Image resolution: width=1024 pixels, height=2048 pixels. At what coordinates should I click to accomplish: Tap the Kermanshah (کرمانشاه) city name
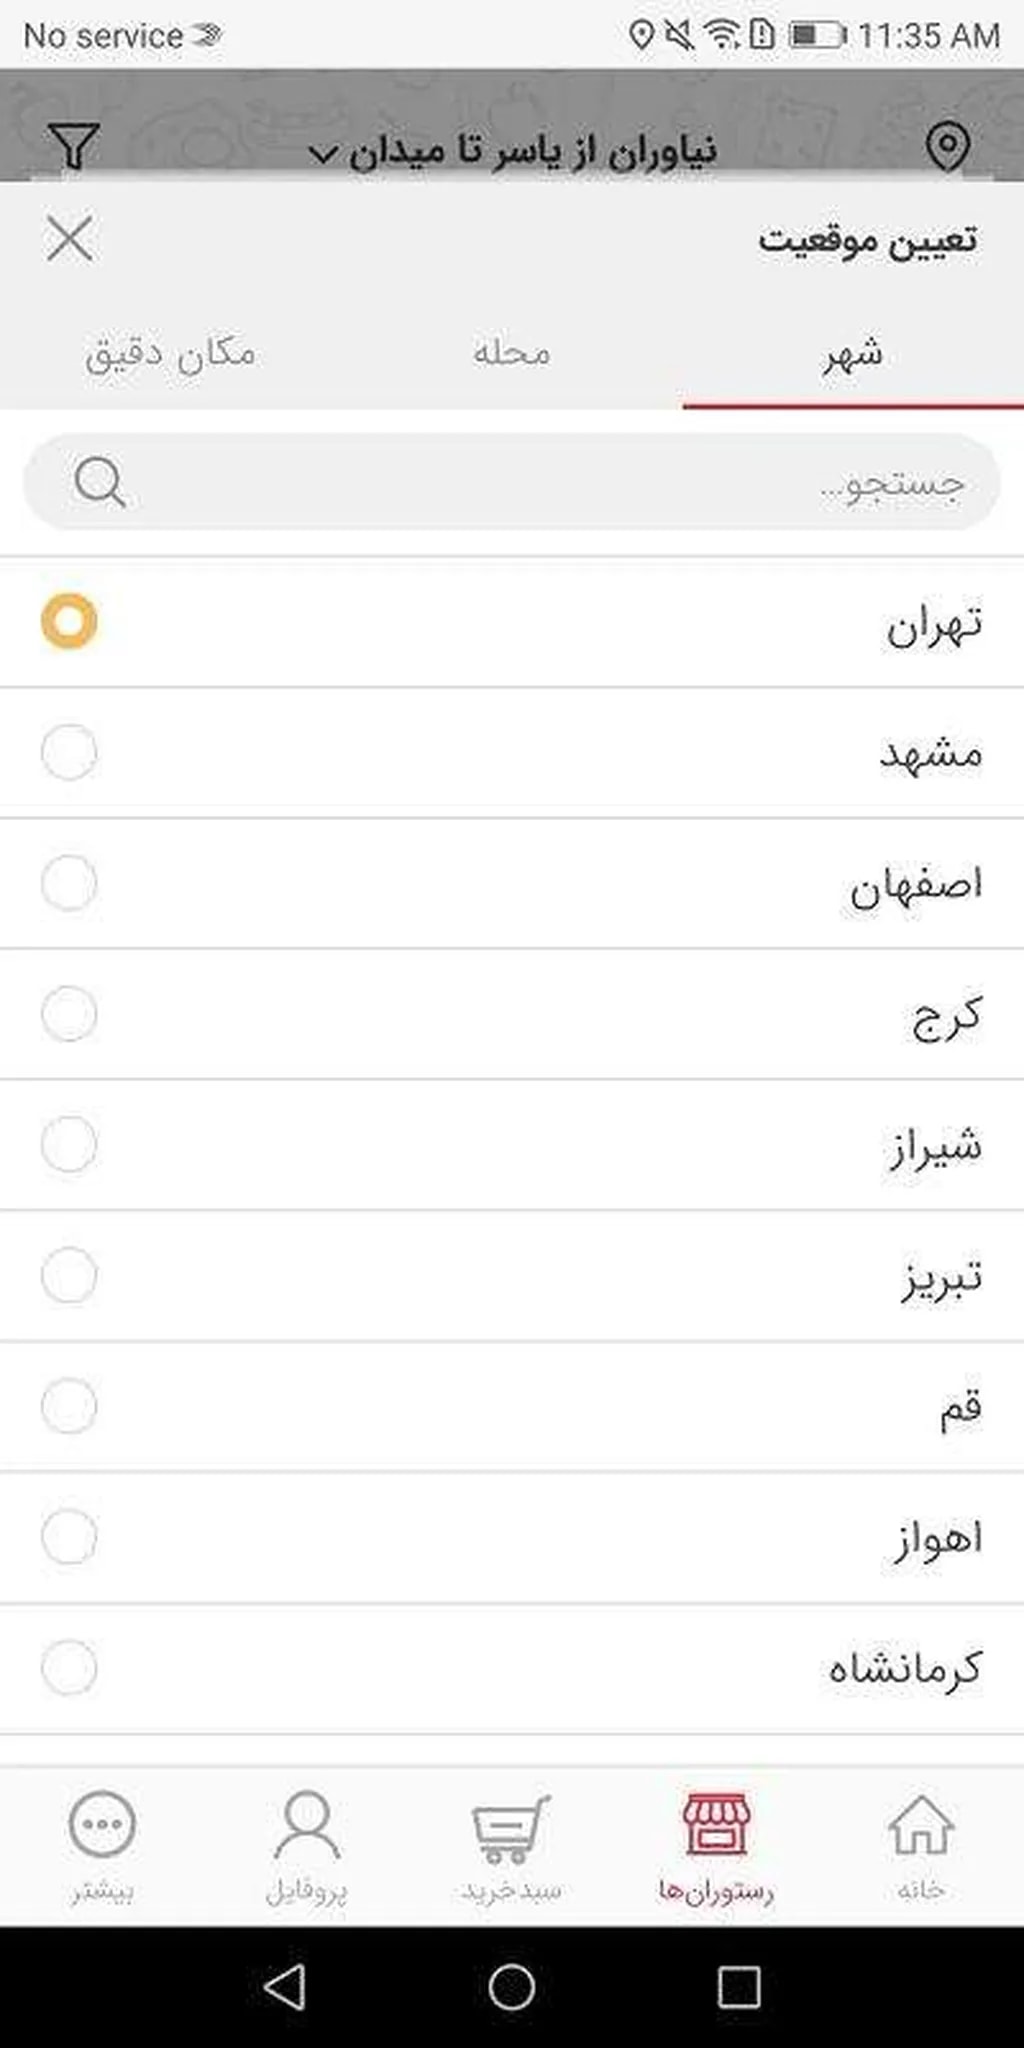click(x=904, y=1668)
